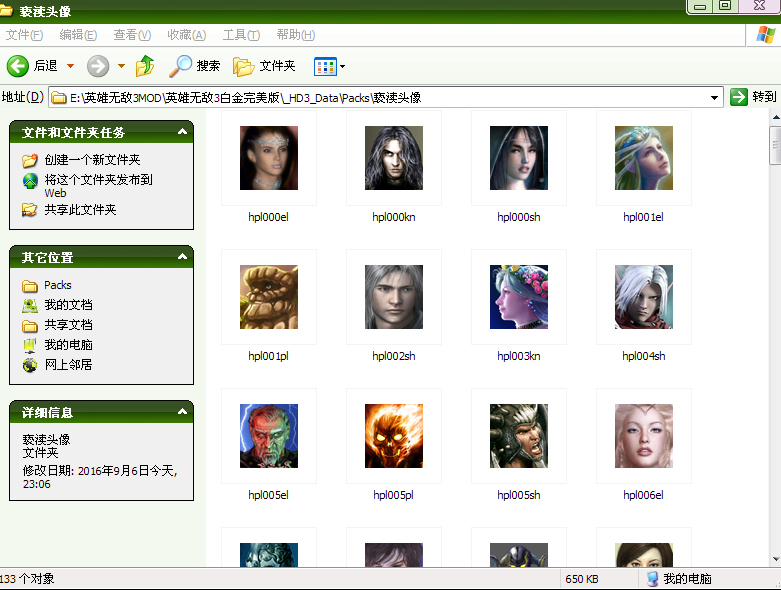Open the Search (搜索) pane

tap(194, 66)
